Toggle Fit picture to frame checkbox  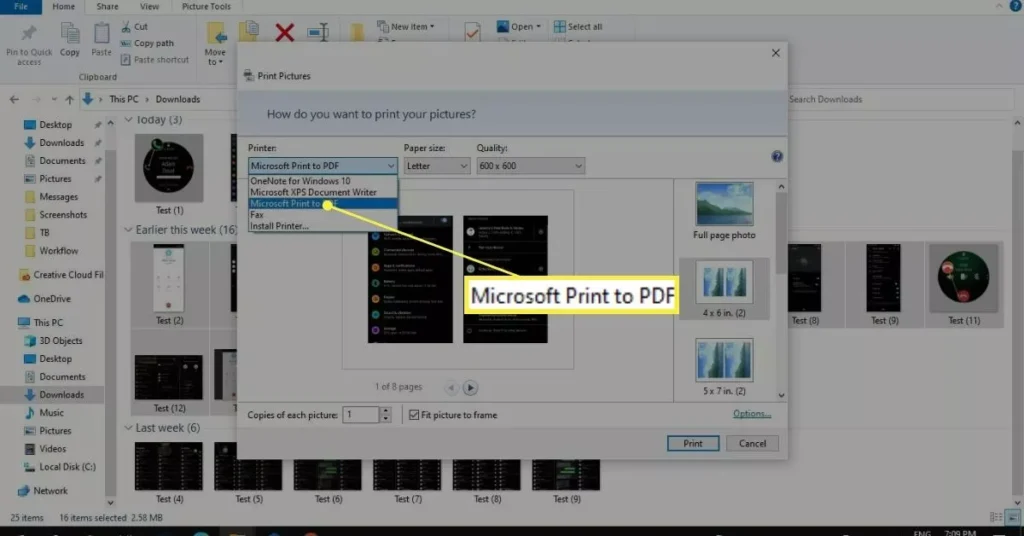(414, 415)
